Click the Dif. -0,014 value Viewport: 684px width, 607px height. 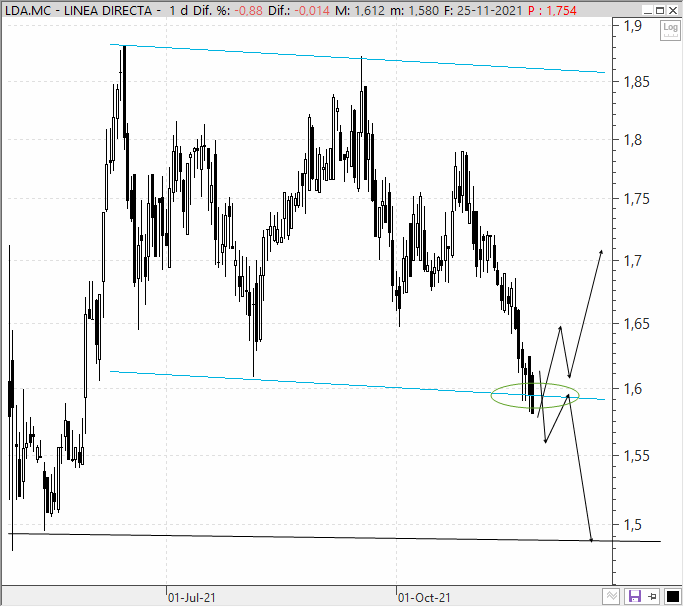tap(311, 10)
